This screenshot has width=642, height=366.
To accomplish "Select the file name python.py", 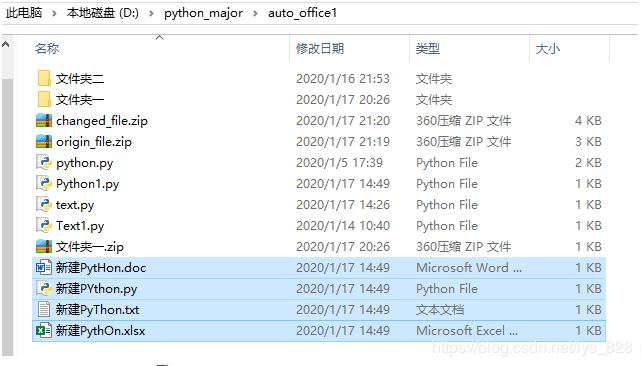I will [x=84, y=163].
